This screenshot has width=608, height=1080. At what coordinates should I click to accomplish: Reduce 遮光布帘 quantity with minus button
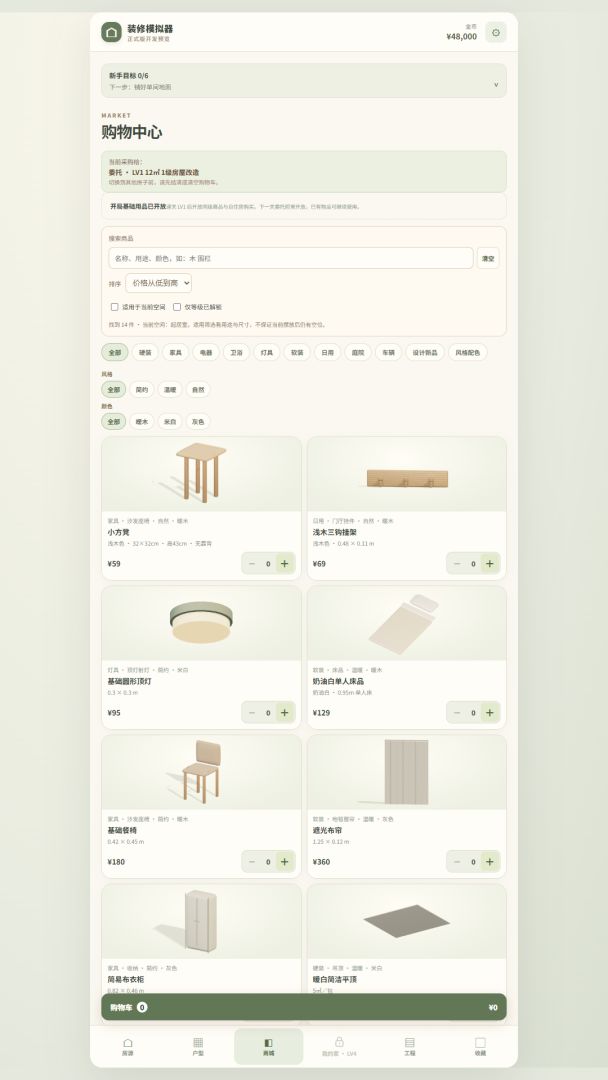point(457,861)
